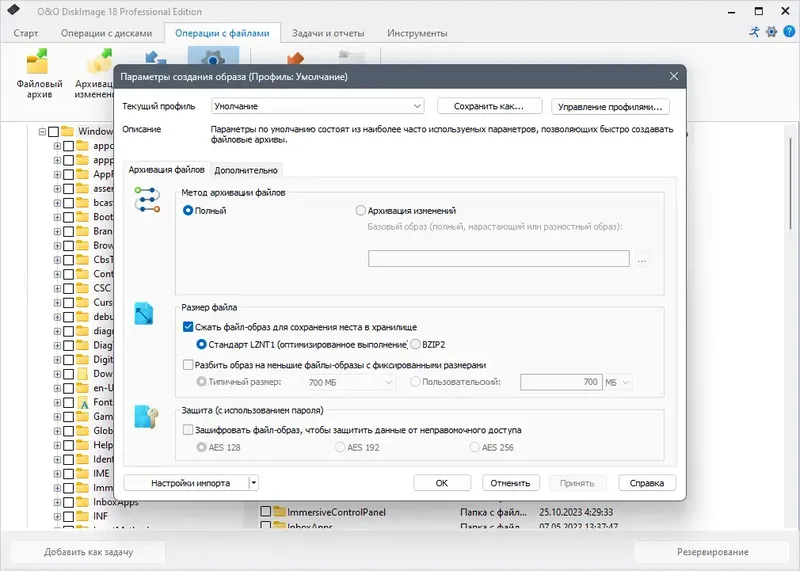Click the O&O DiskImage app logo
This screenshot has height=571, width=800.
13,10
